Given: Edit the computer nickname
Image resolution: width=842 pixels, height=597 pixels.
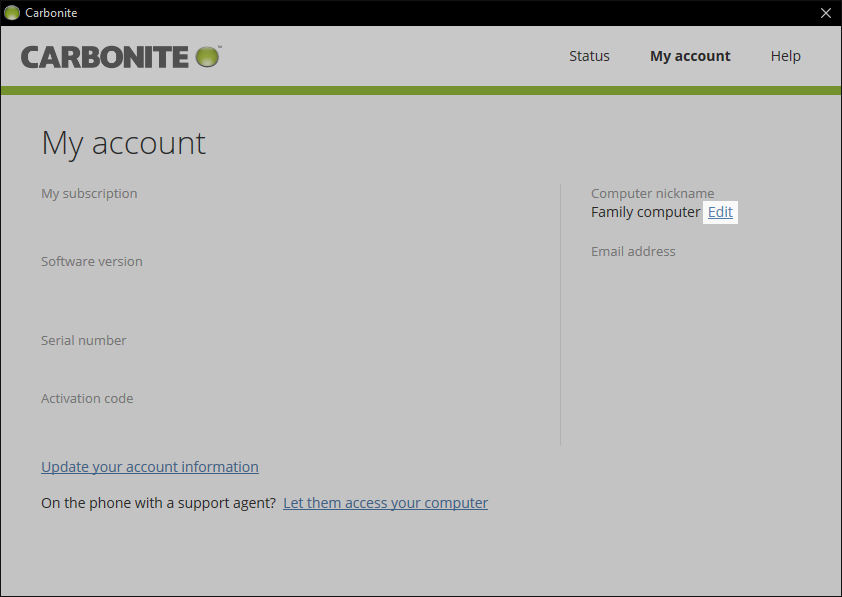Looking at the screenshot, I should pos(720,212).
